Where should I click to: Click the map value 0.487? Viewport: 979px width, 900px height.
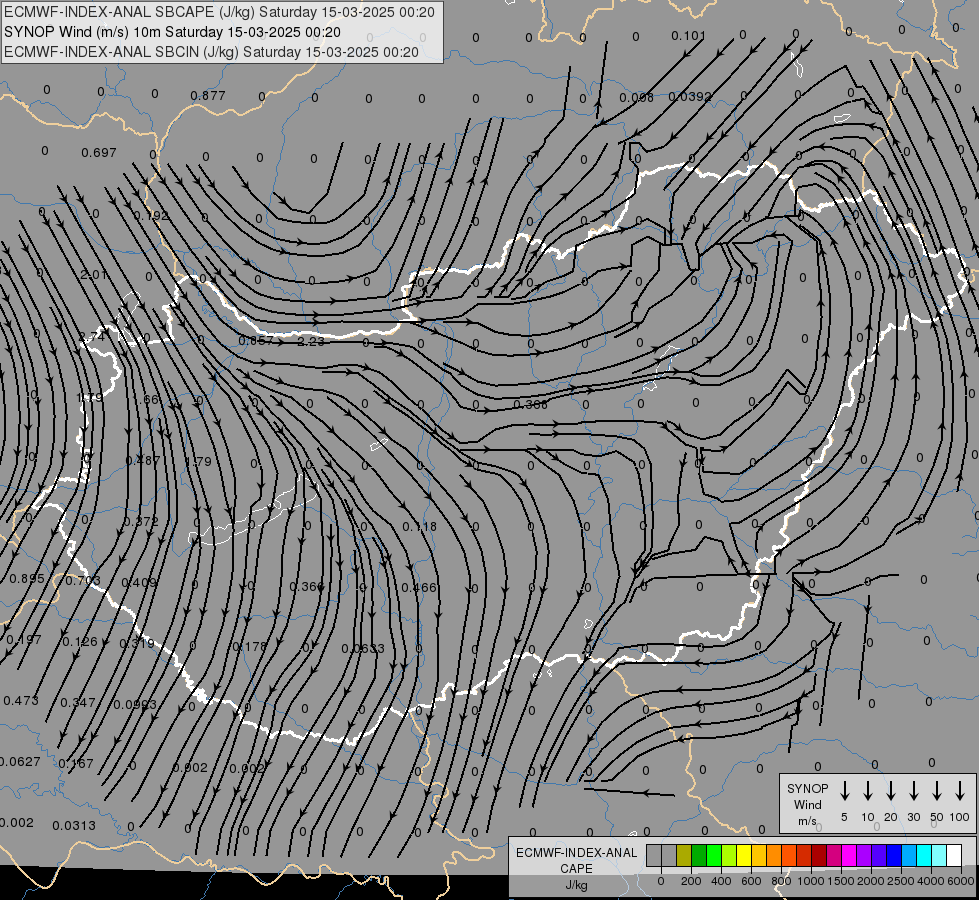(x=143, y=460)
